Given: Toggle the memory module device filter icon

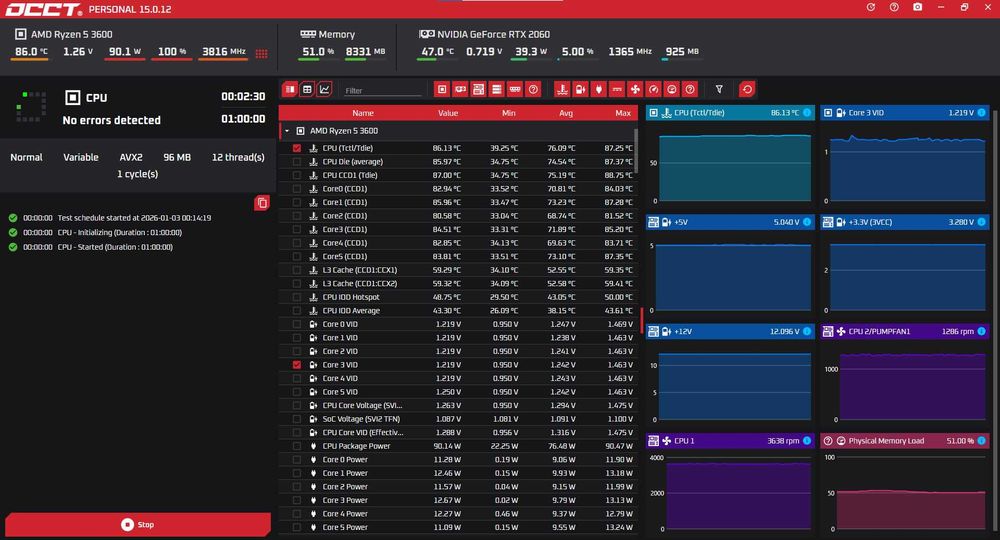Looking at the screenshot, I should pyautogui.click(x=515, y=89).
